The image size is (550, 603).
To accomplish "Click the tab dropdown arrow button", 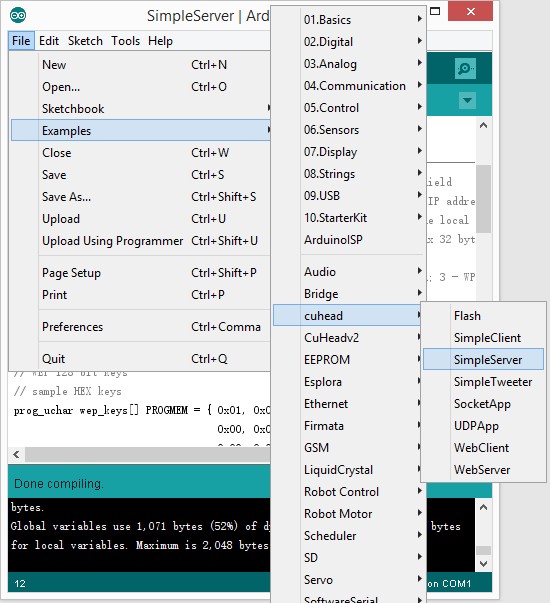I will [467, 100].
